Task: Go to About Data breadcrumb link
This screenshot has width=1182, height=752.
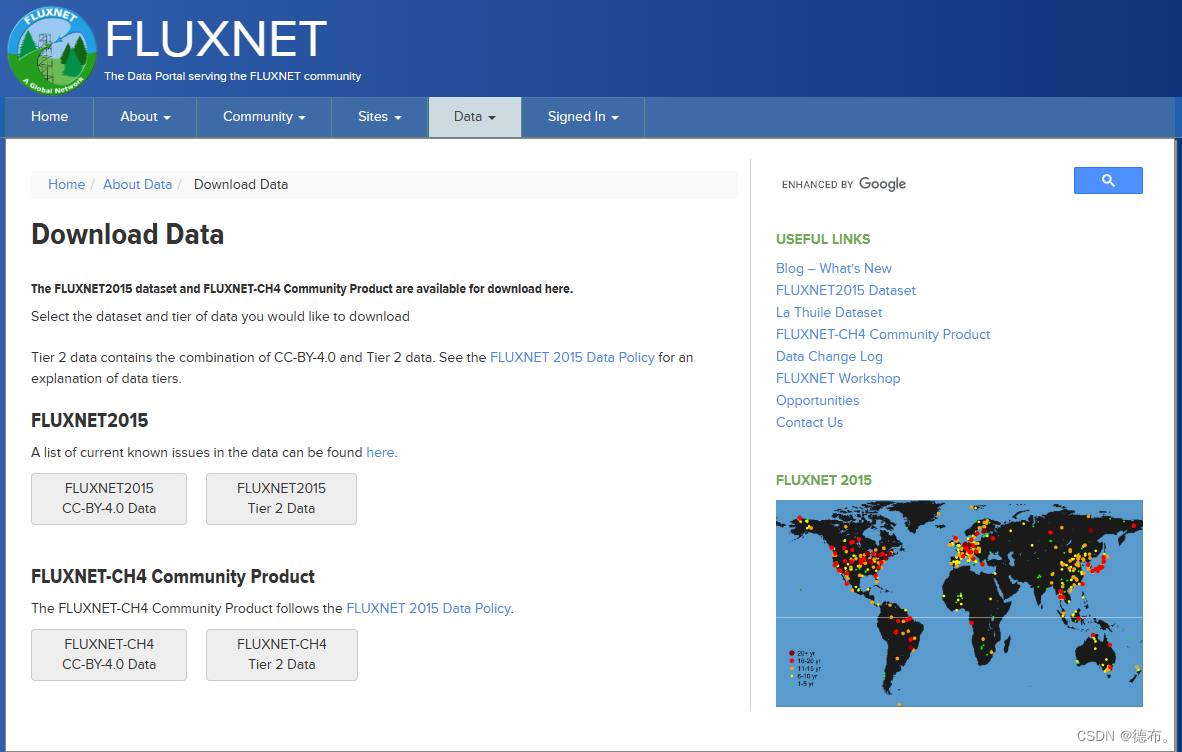Action: click(137, 185)
